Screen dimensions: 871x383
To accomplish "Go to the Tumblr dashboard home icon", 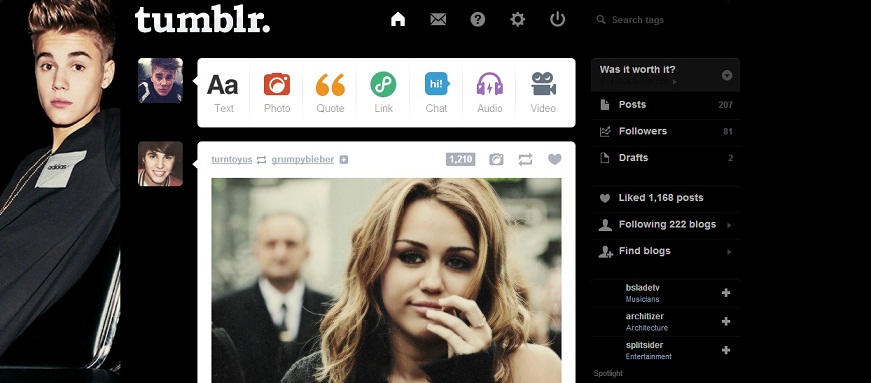I will (x=398, y=19).
